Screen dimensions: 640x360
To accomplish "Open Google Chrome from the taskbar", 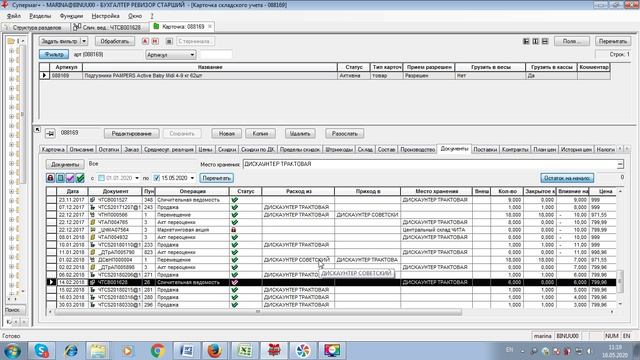I will (158, 351).
